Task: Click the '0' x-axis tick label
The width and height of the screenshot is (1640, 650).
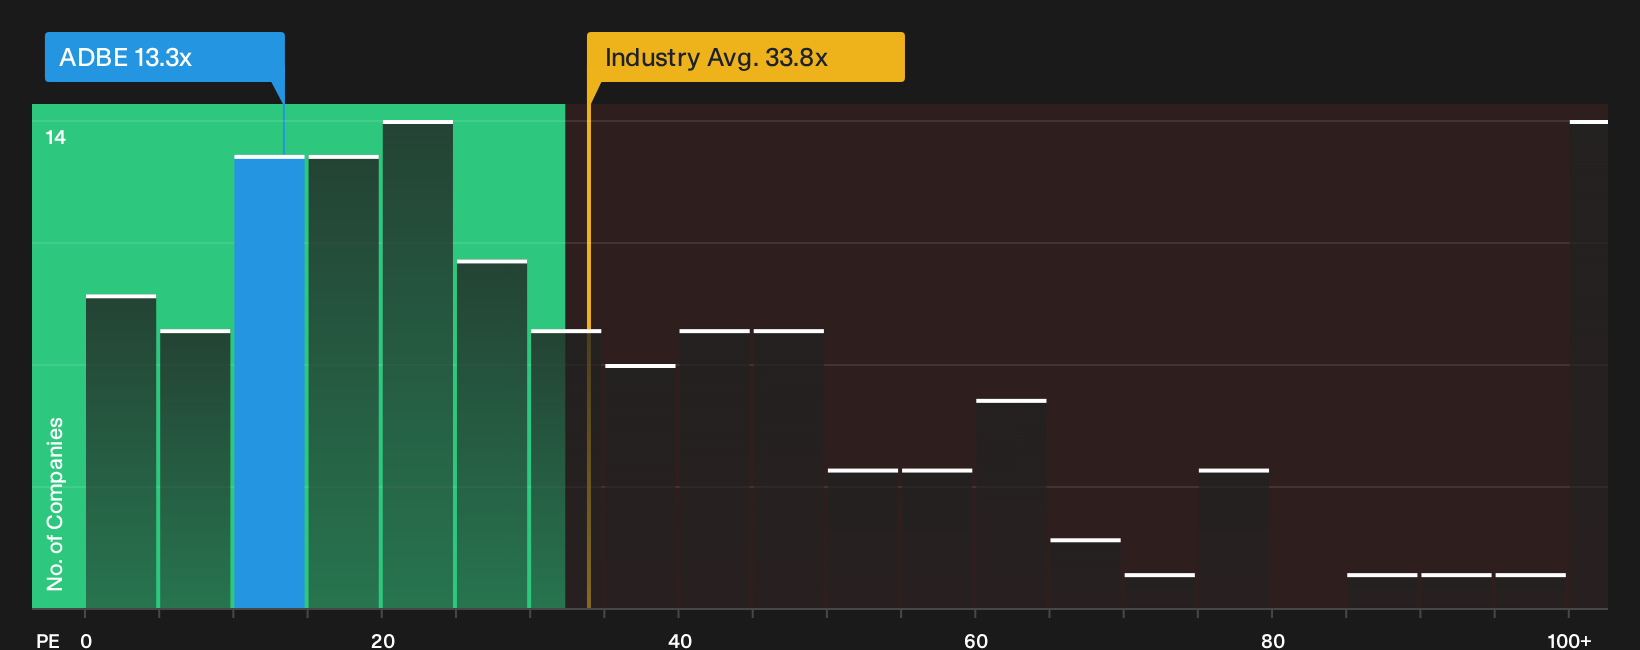Action: click(x=86, y=641)
